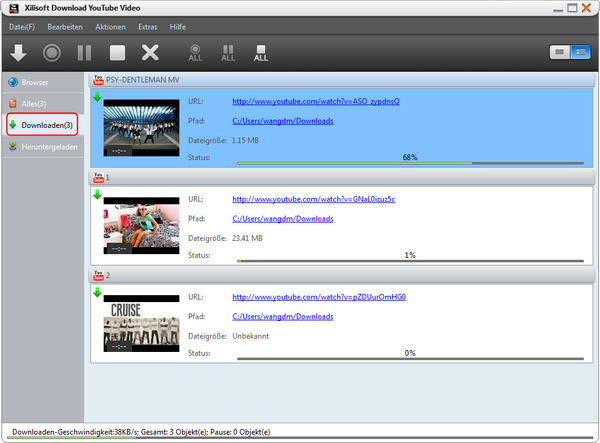Open the Hilfe menu
This screenshot has height=443, width=600.
click(178, 27)
